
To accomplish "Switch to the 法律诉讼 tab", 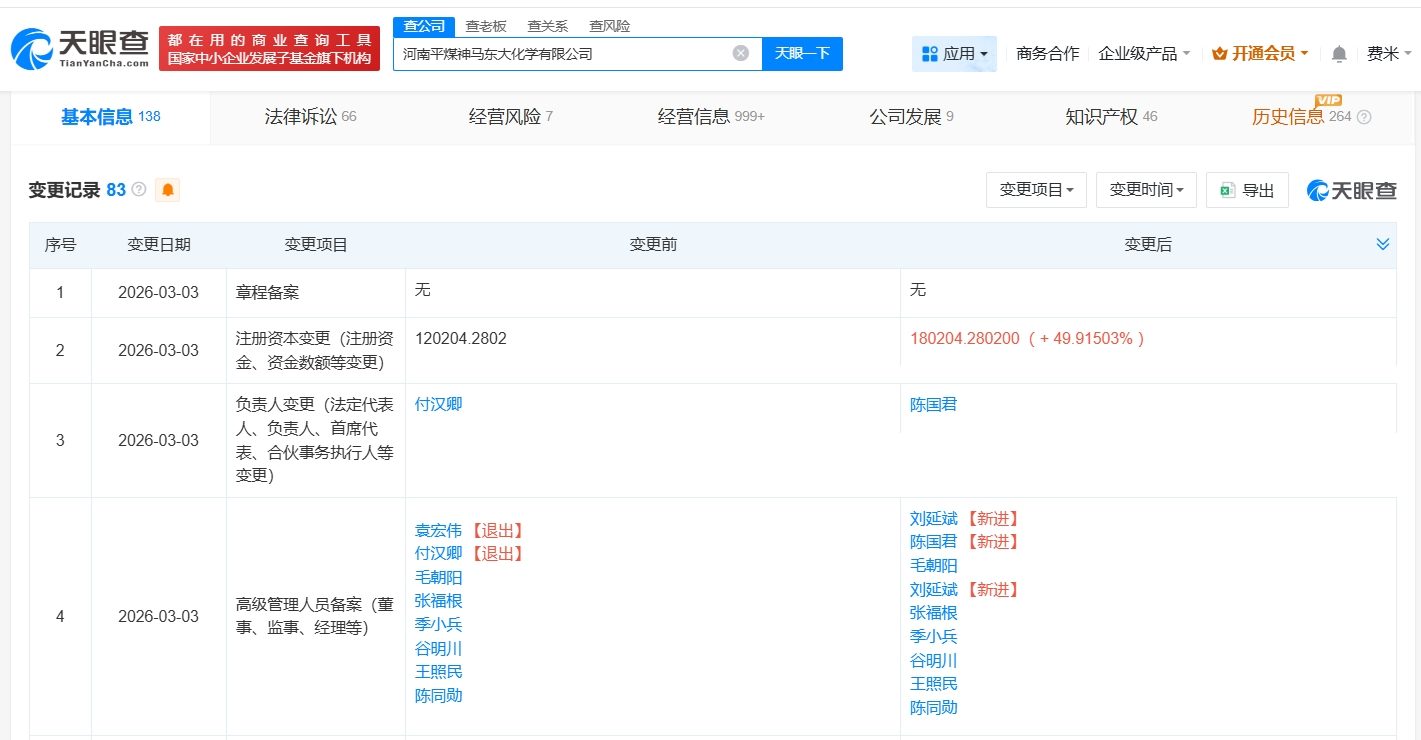I will pyautogui.click(x=310, y=117).
